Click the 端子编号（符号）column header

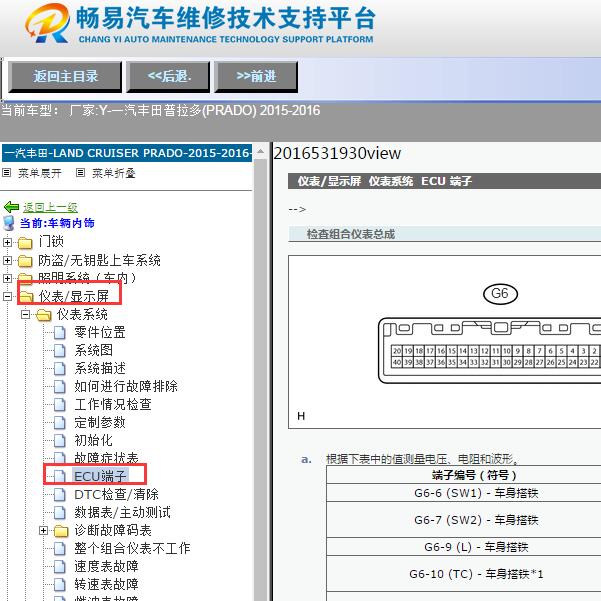click(475, 475)
